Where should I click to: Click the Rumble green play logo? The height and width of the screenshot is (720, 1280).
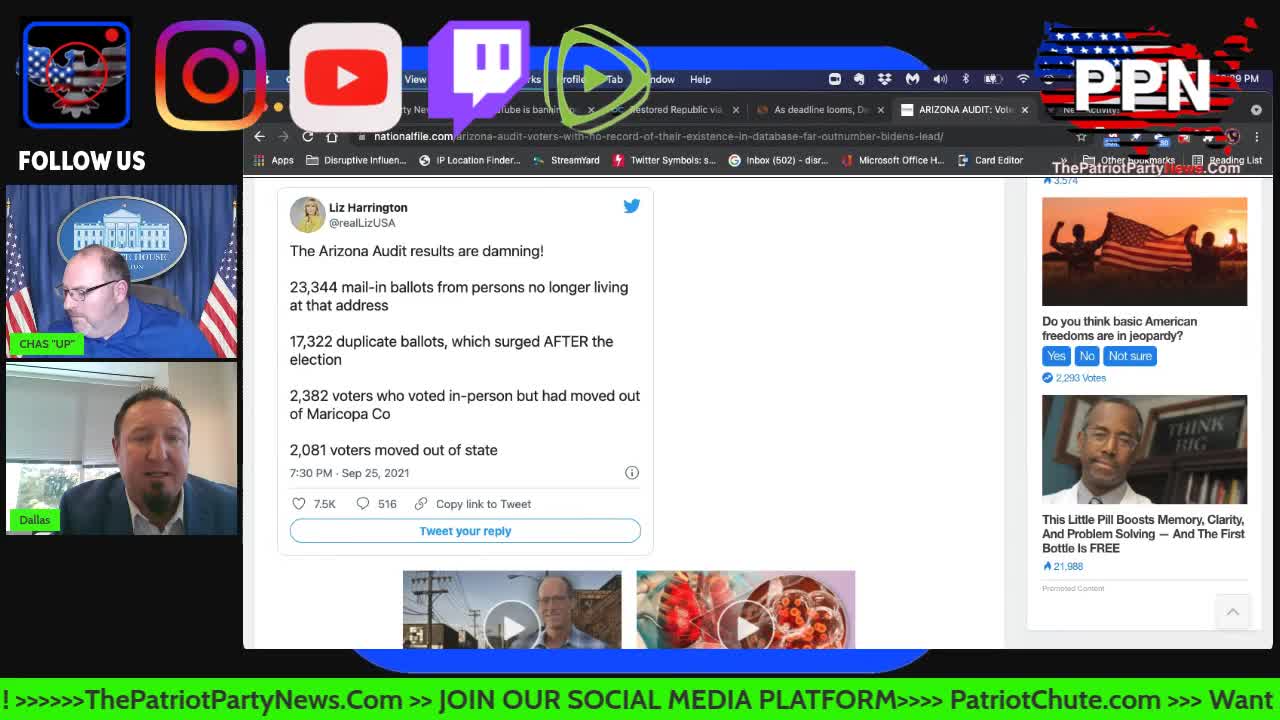point(596,78)
